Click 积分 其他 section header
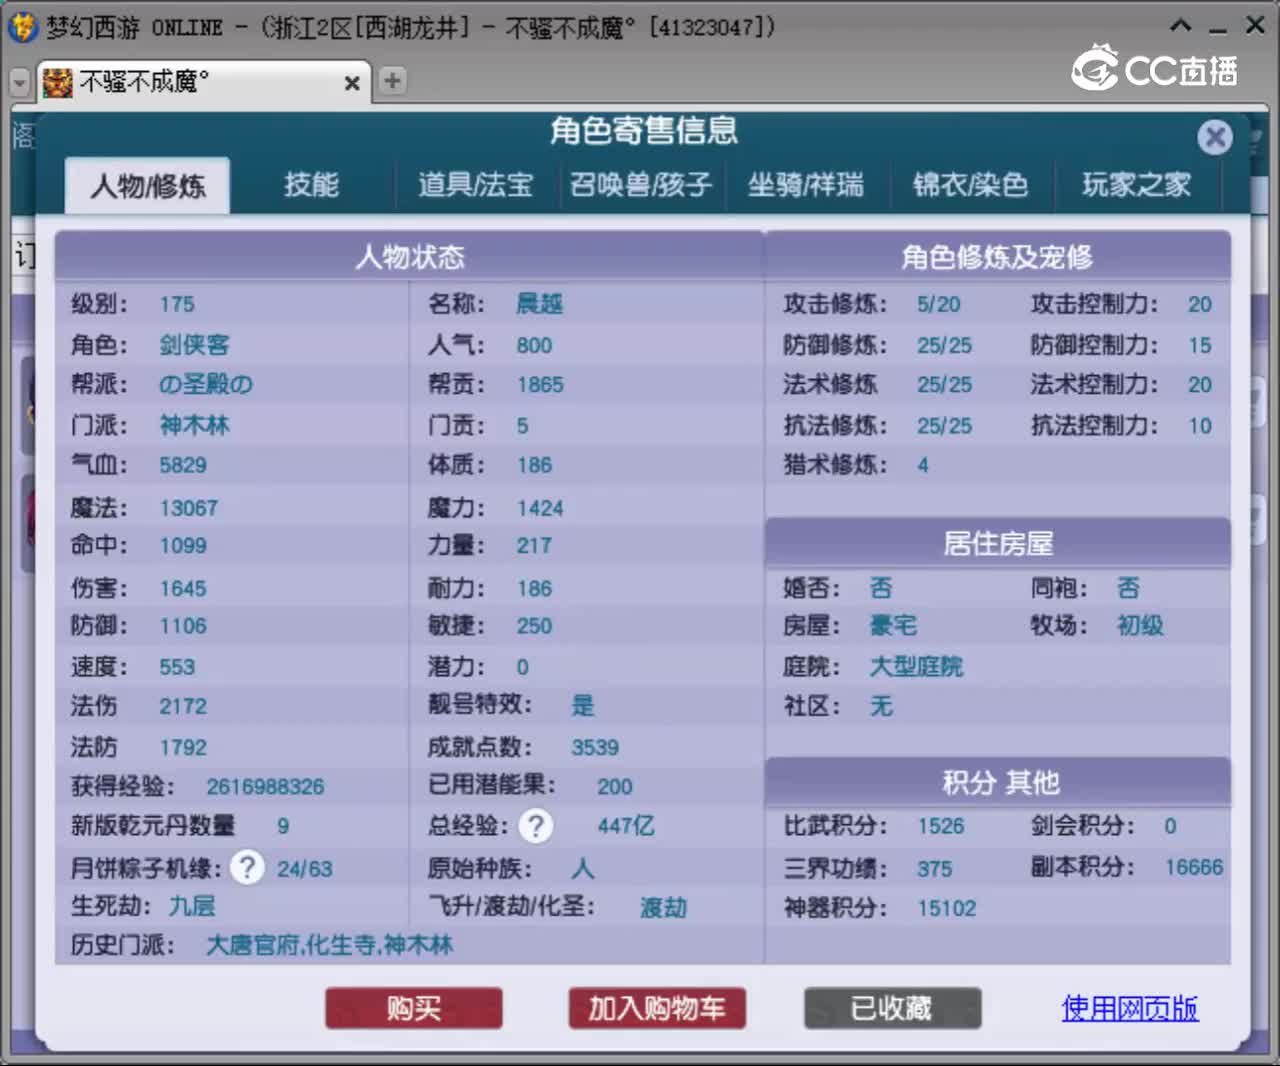The height and width of the screenshot is (1066, 1280). 997,783
